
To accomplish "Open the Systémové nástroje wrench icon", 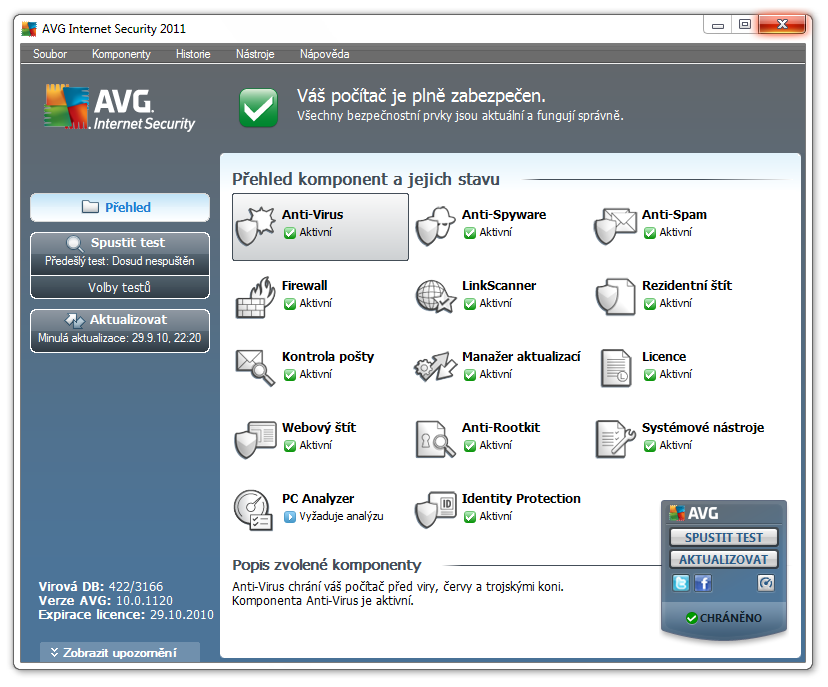I will pos(615,439).
